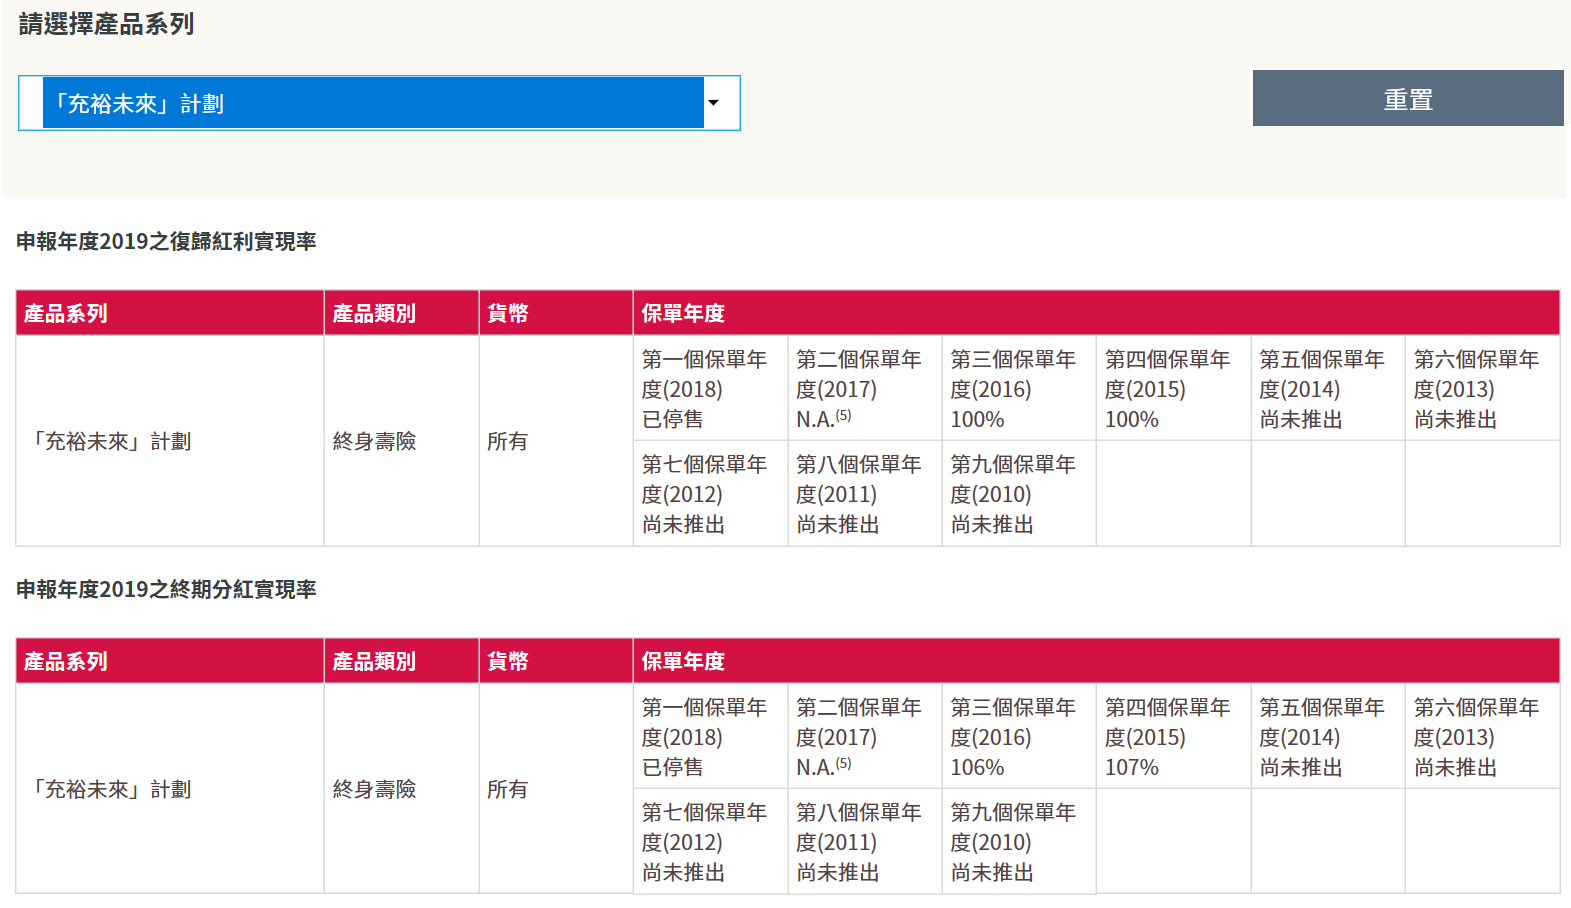Select 所有 currency cell in the 終期分紅 table
This screenshot has height=908, width=1571.
508,789
